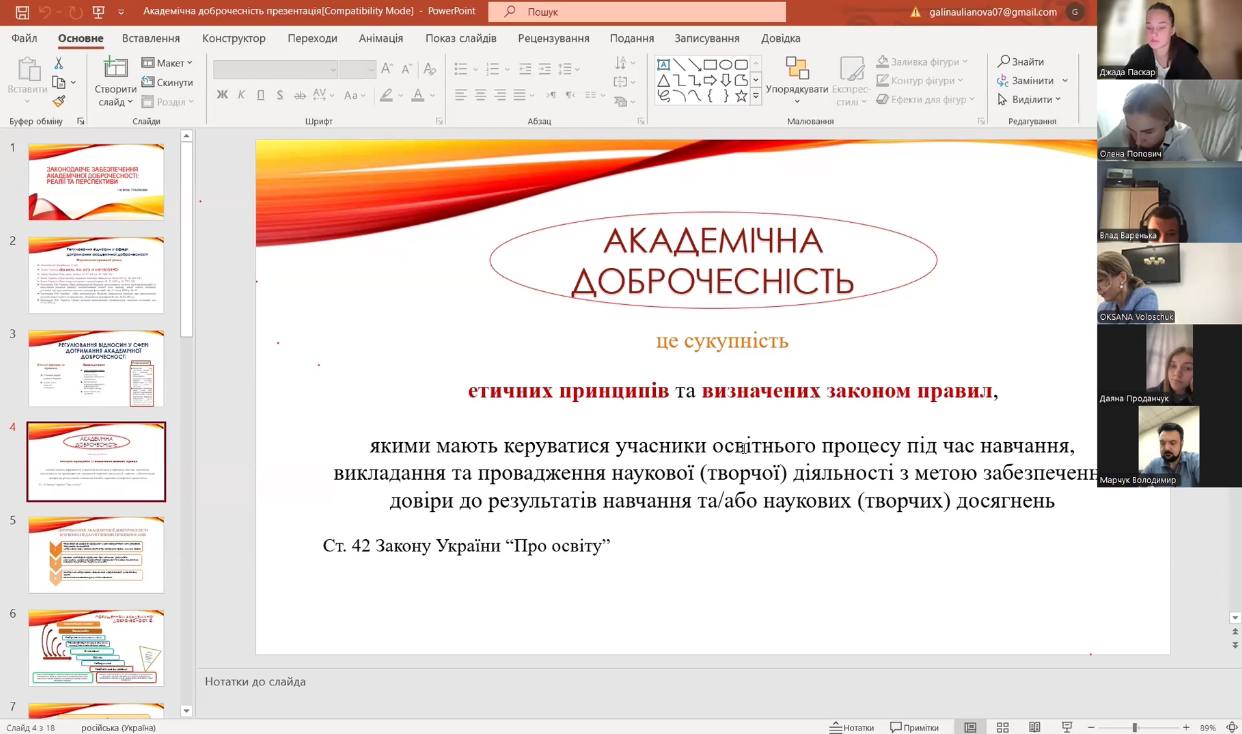Select the Format Painter brush icon

(x=59, y=101)
